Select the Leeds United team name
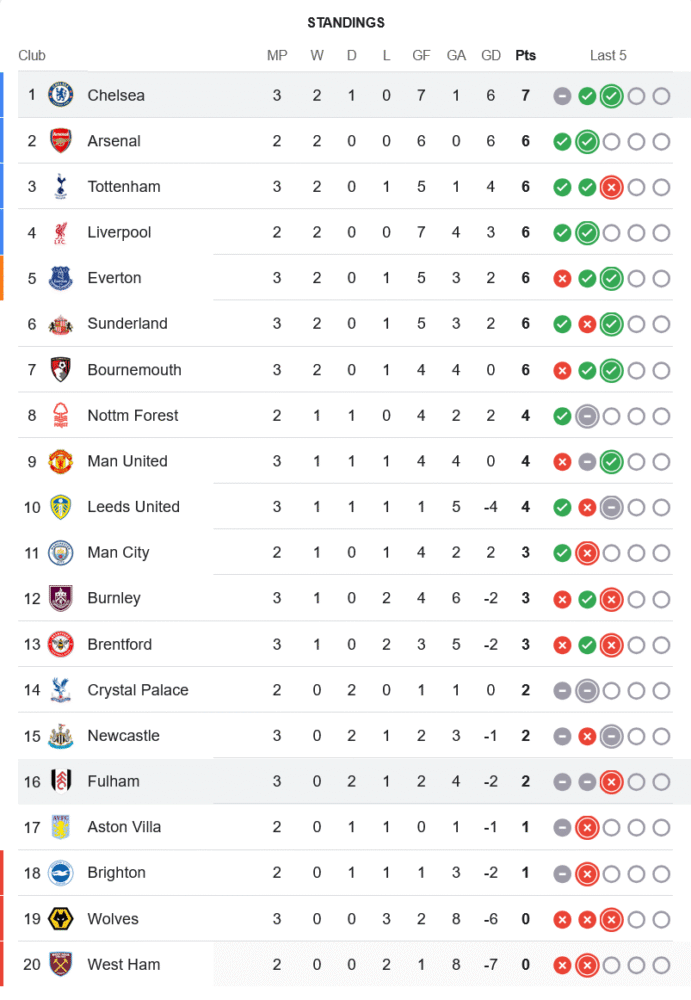Screen dimensions: 691x1000 point(133,507)
